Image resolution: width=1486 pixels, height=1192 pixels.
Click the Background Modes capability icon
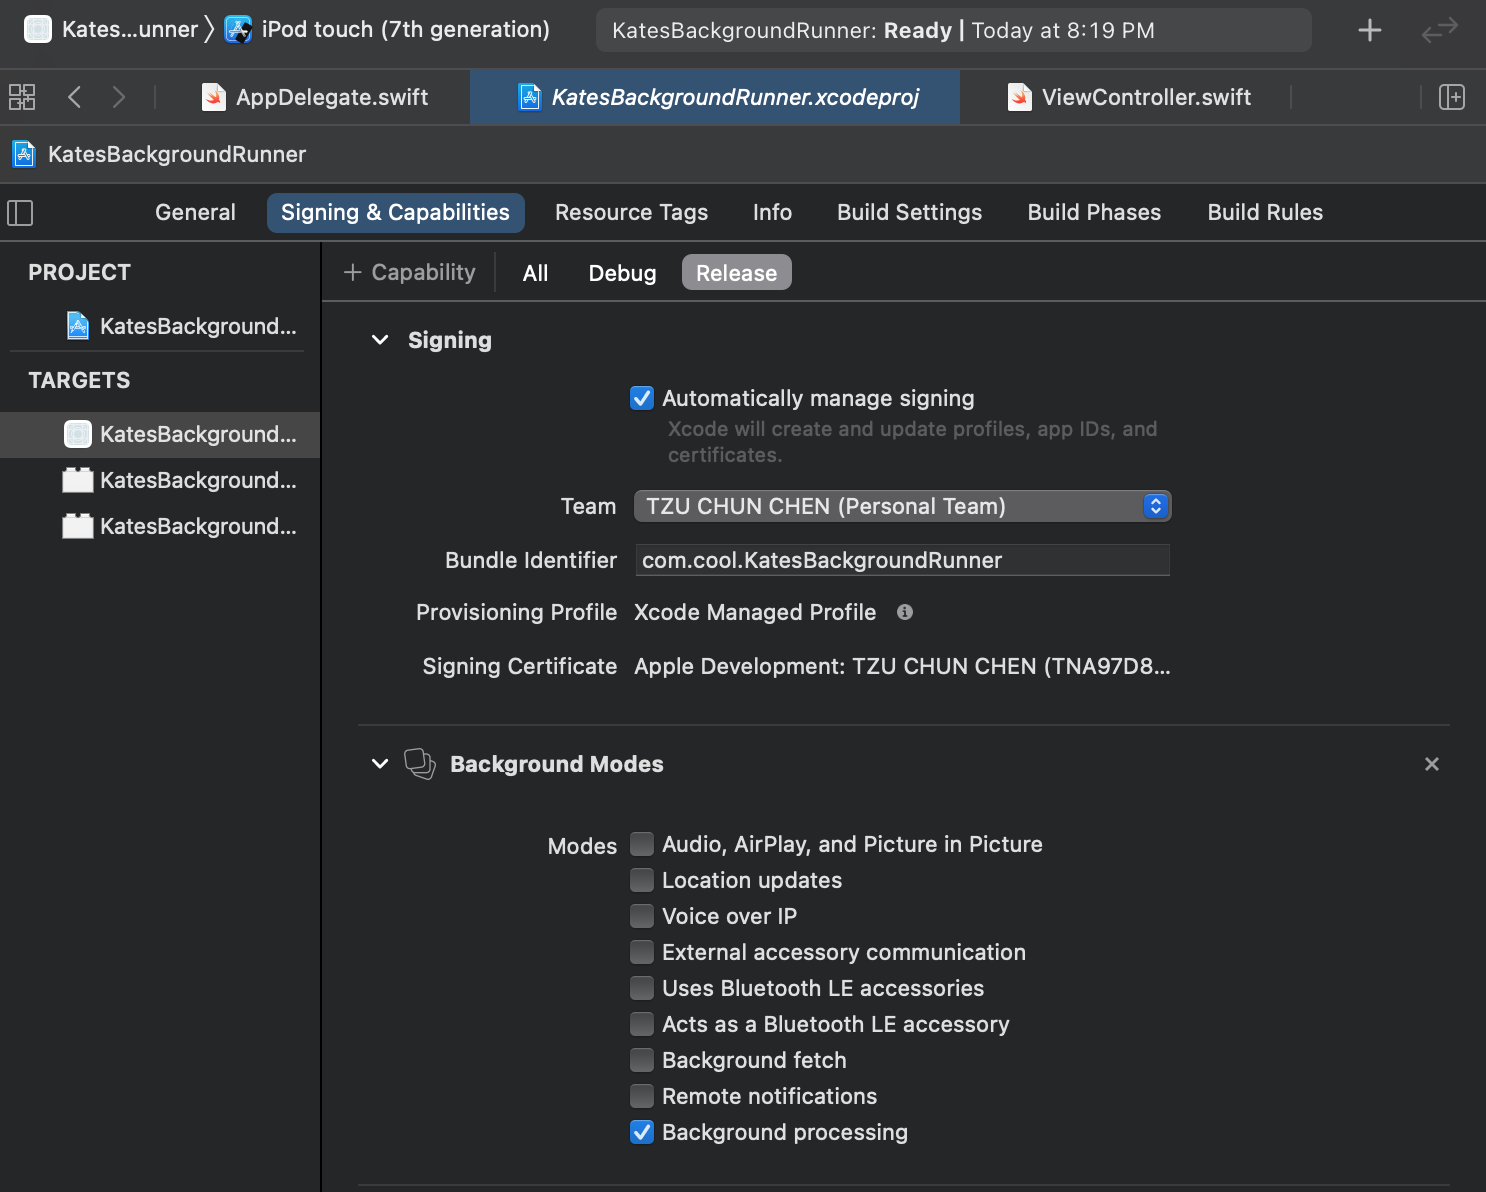pos(420,764)
